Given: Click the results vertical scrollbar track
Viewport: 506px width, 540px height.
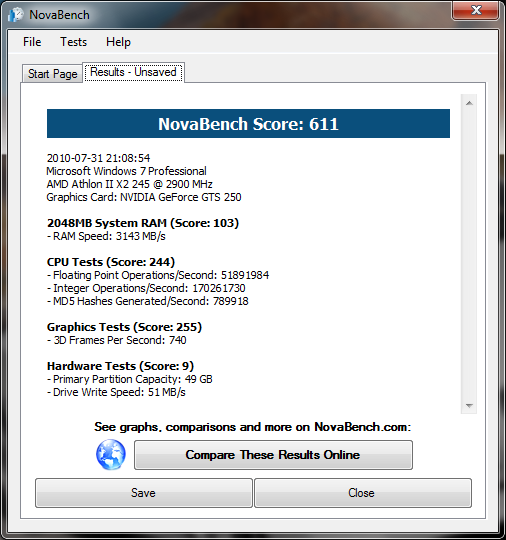Looking at the screenshot, I should coord(469,254).
